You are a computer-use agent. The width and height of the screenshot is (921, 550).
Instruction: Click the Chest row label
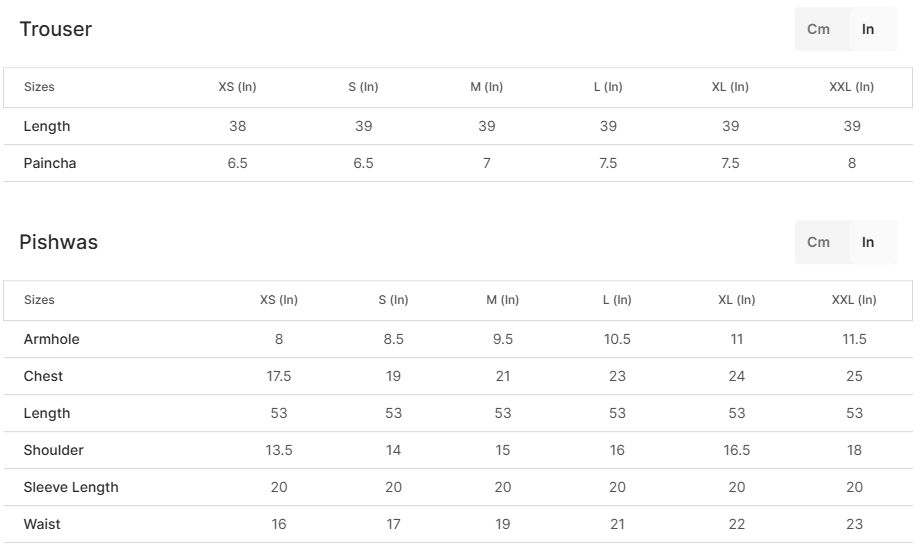pos(44,376)
